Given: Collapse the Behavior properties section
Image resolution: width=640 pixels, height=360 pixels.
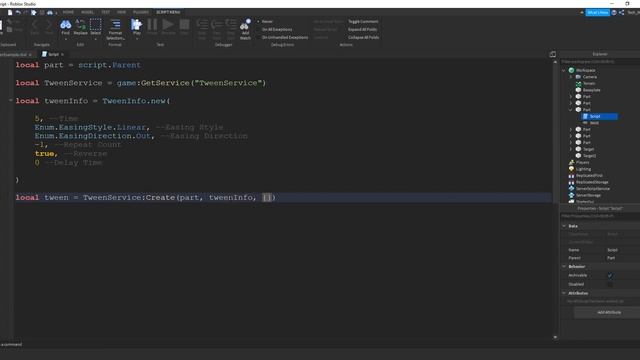Looking at the screenshot, I should (564, 267).
